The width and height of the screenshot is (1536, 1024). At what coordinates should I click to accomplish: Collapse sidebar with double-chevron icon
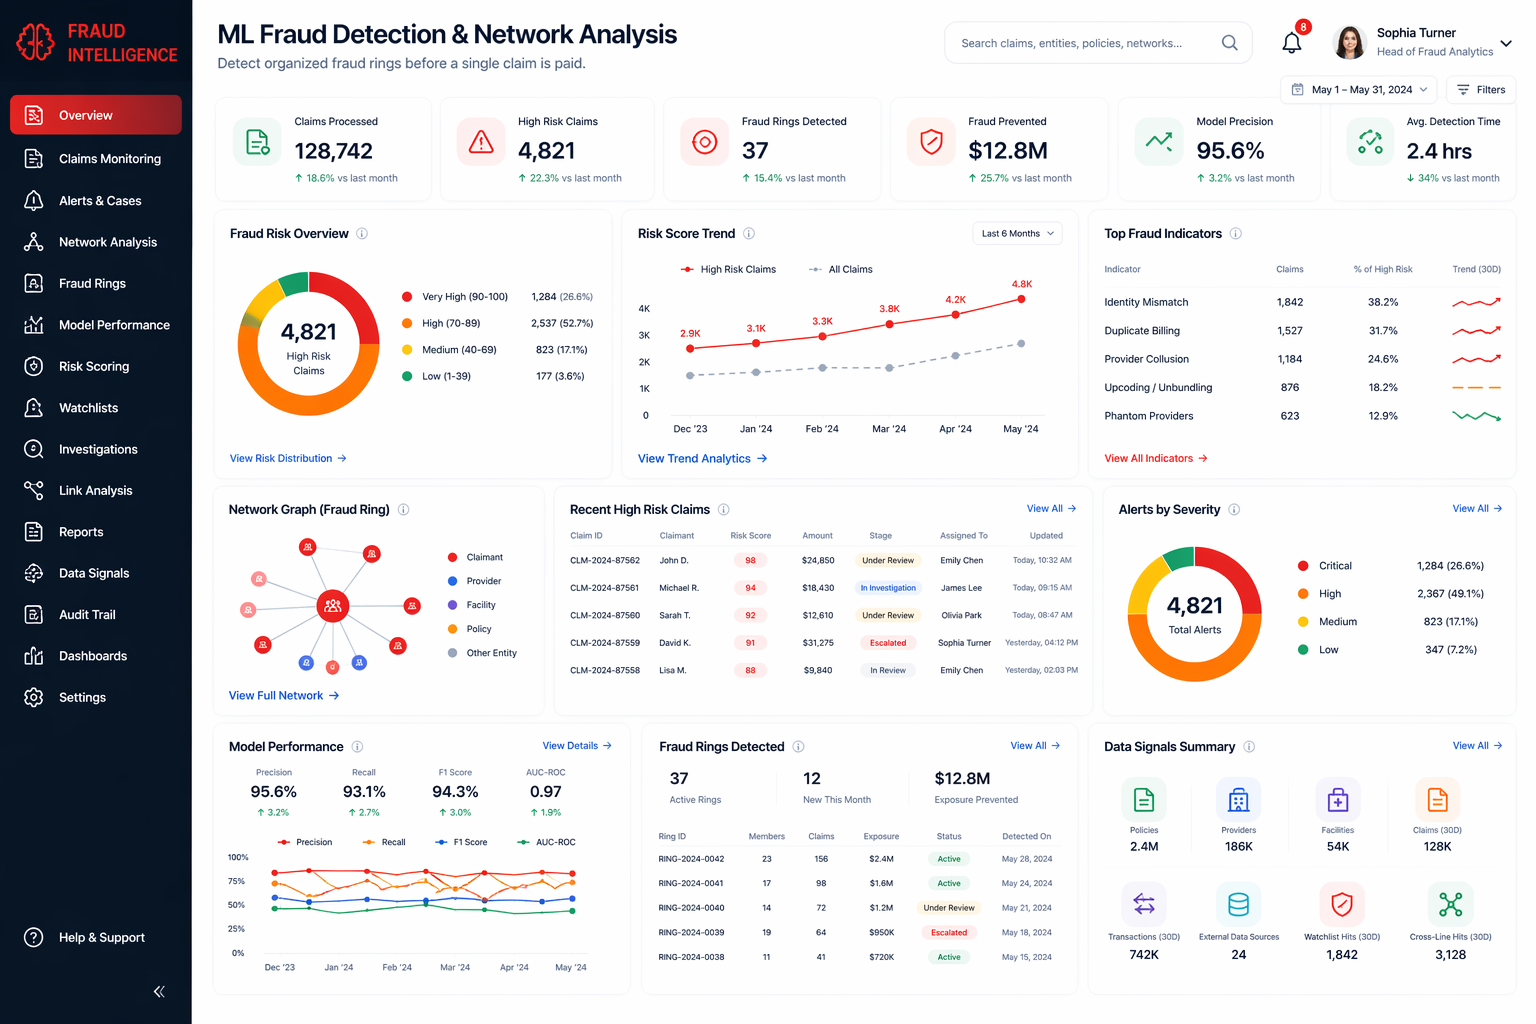pos(159,992)
